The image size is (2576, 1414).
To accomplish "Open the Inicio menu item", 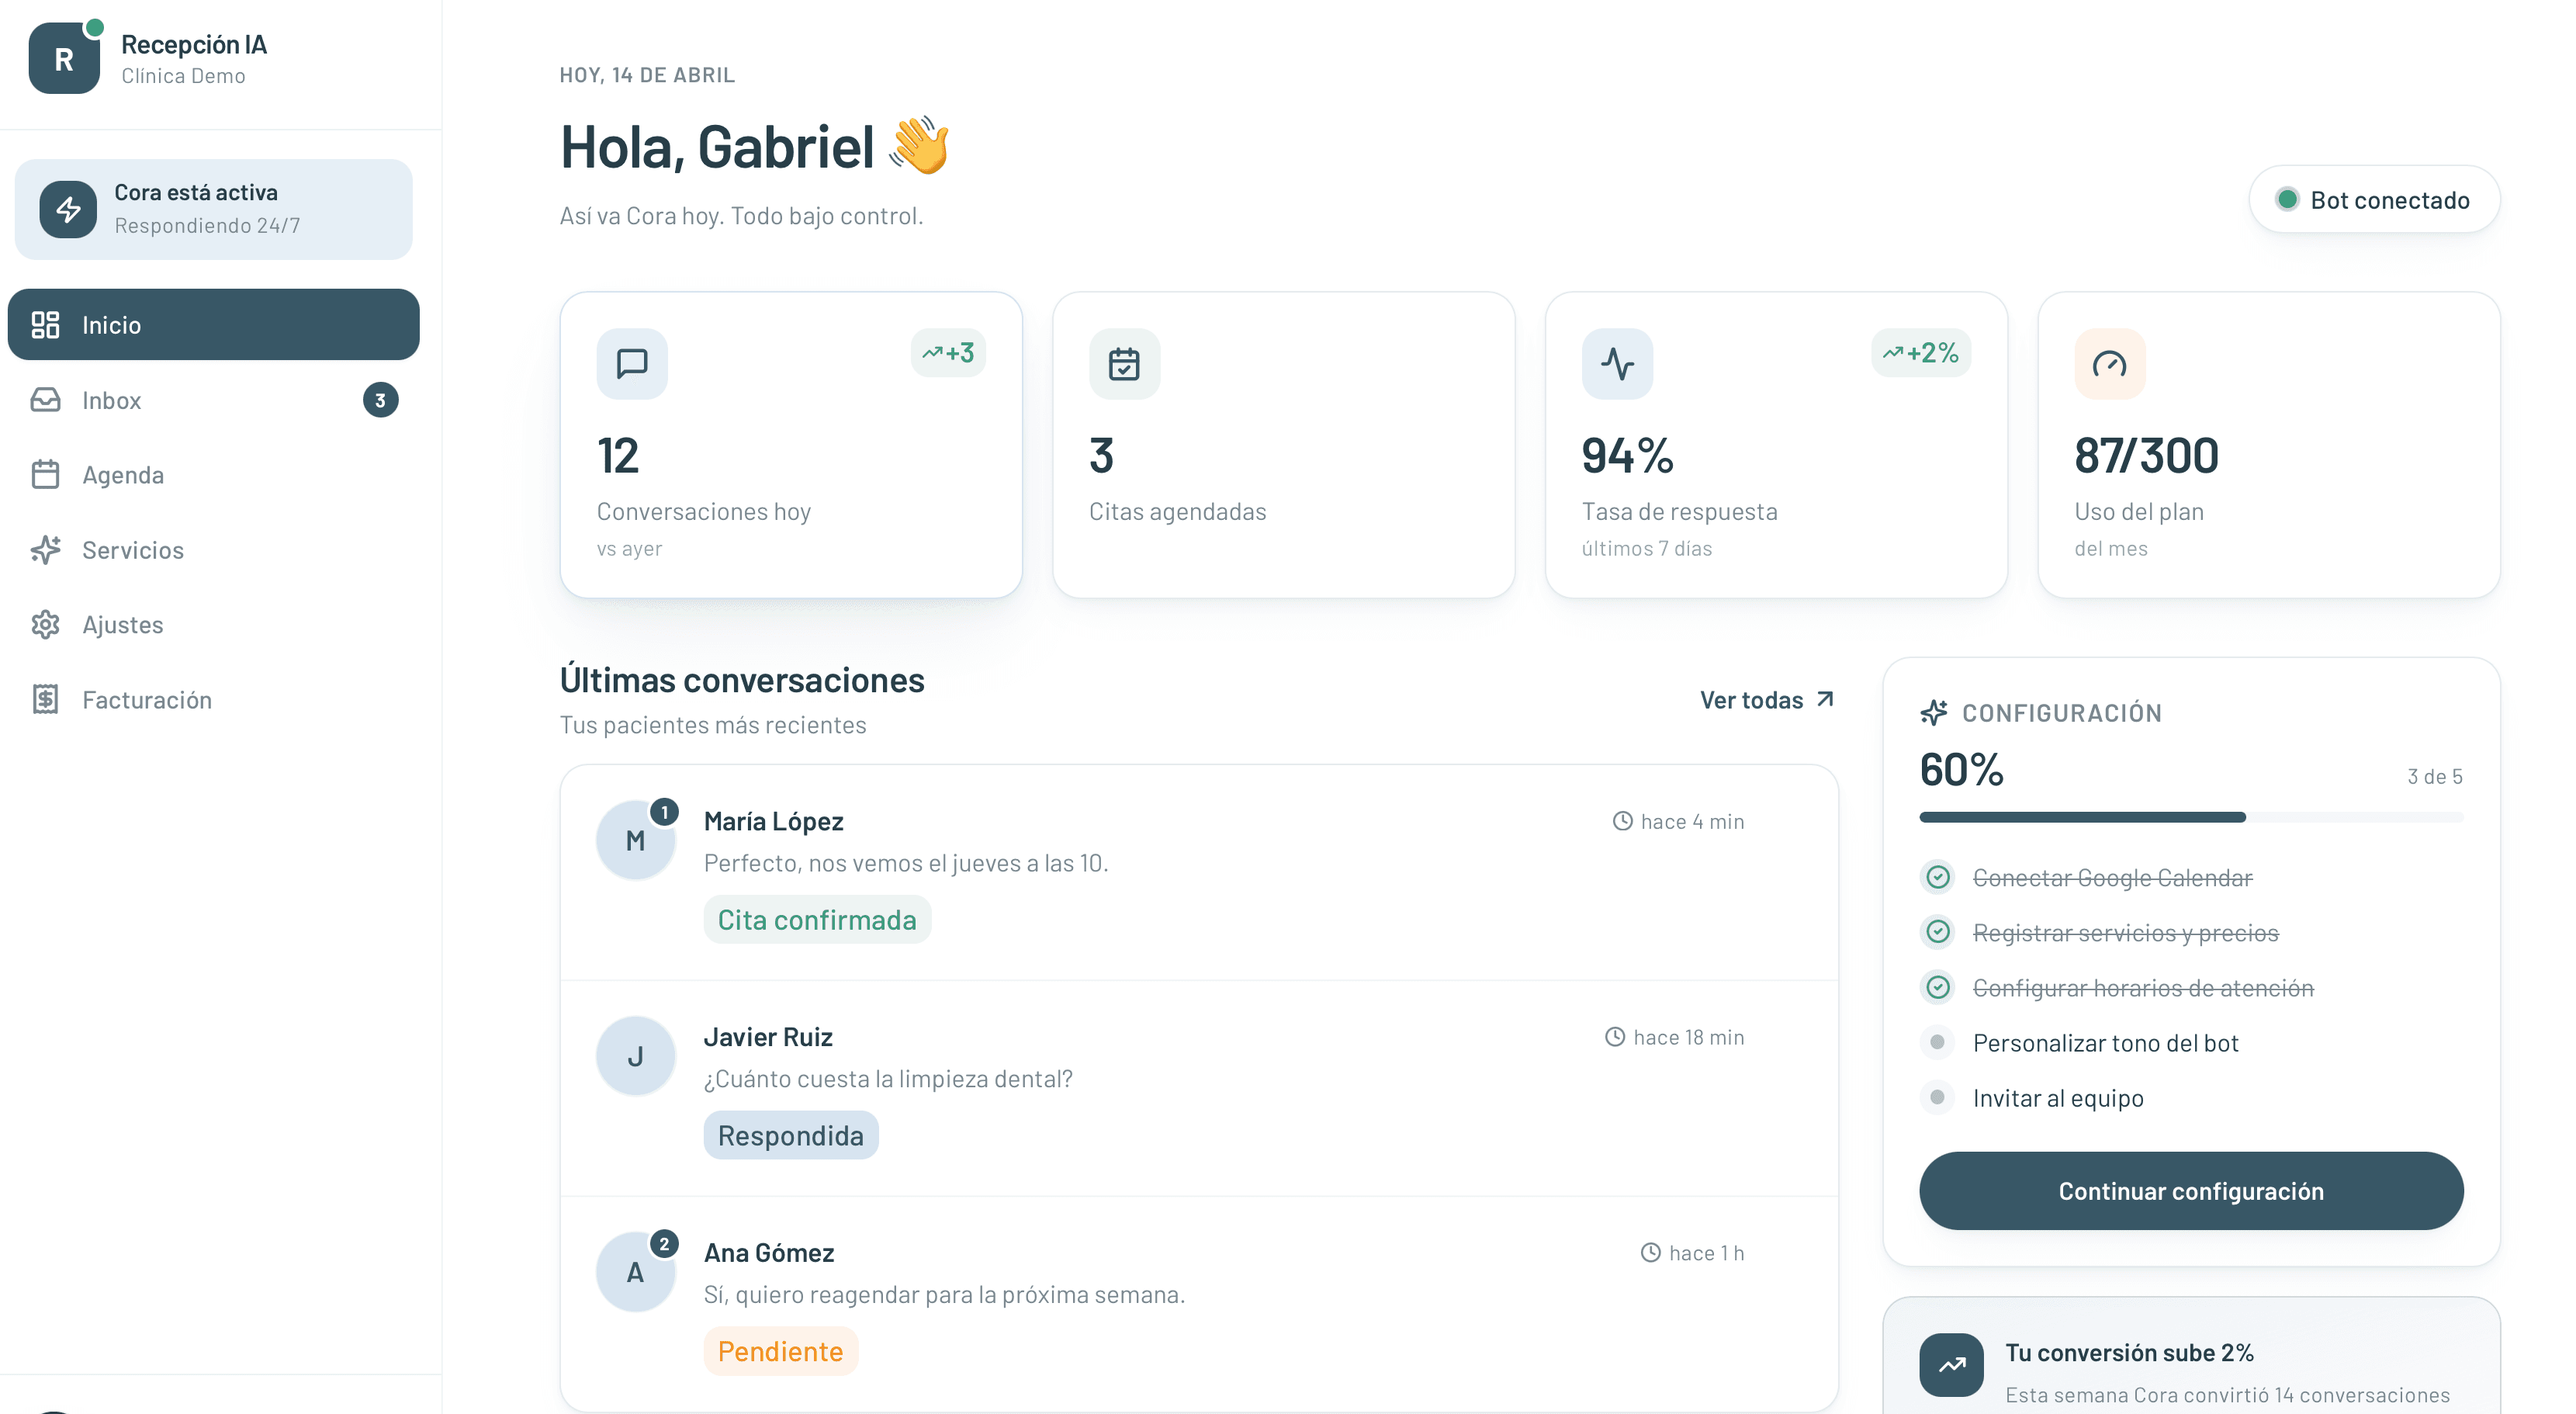I will point(213,325).
